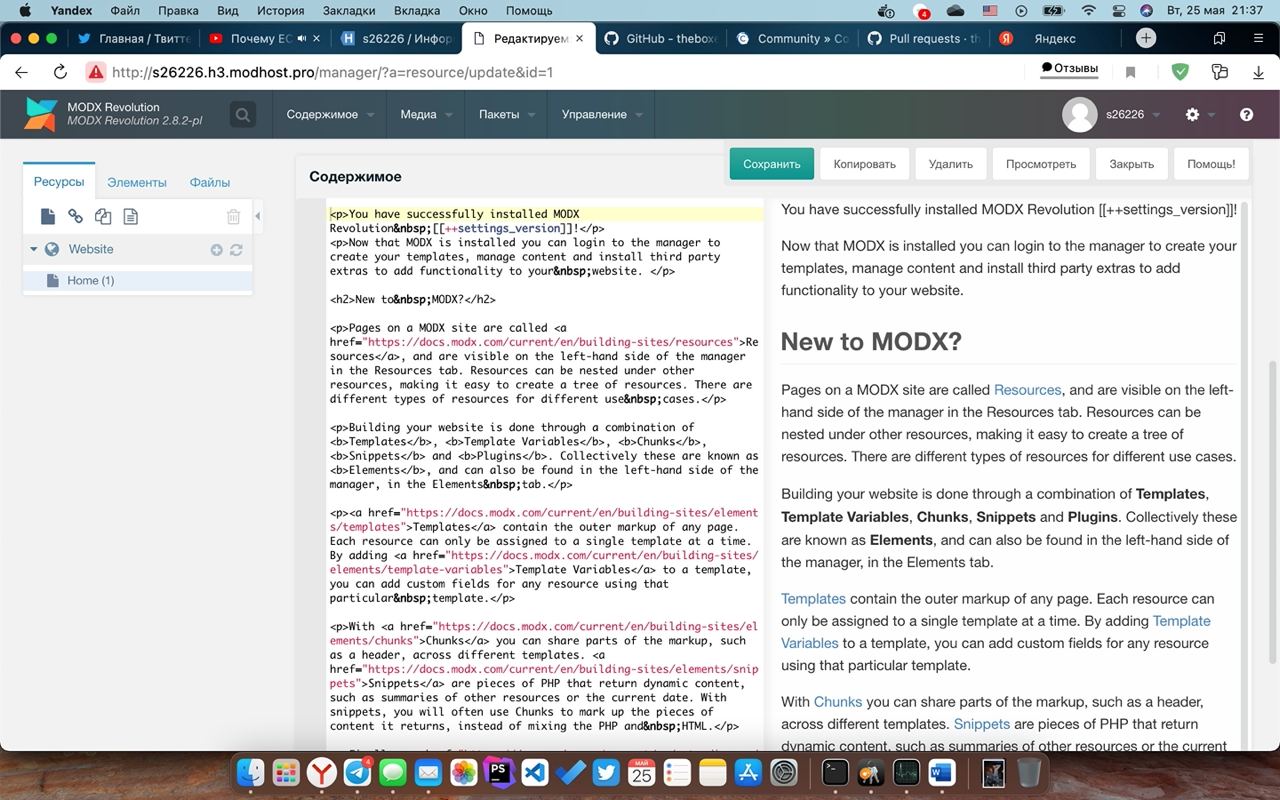This screenshot has width=1280, height=800.
Task: Follow the Template Variables link in preview
Action: [996, 632]
